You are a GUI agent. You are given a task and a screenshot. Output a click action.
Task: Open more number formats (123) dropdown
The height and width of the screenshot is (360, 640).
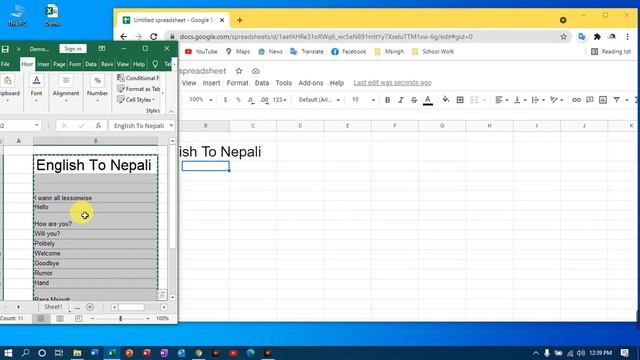280,100
